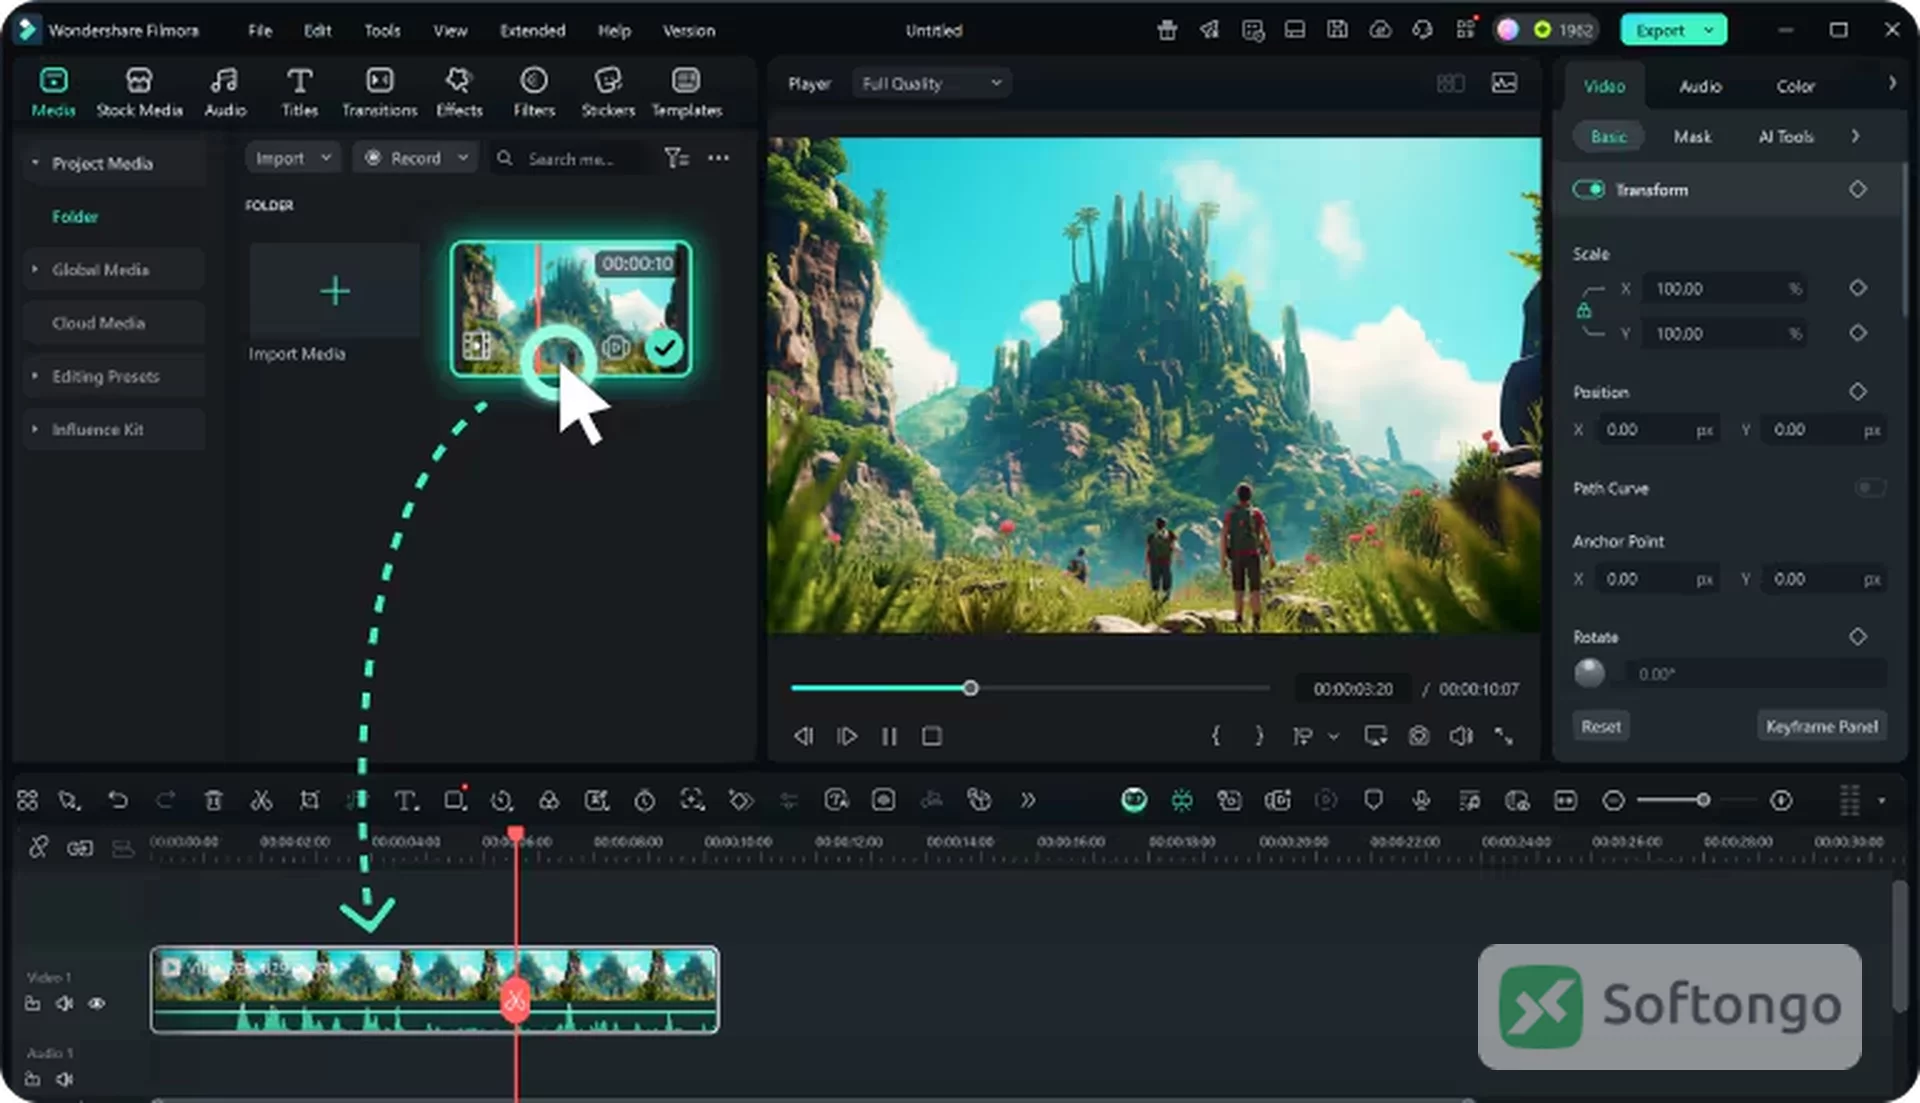
Task: Open the voiceover microphone icon
Action: tap(1421, 800)
